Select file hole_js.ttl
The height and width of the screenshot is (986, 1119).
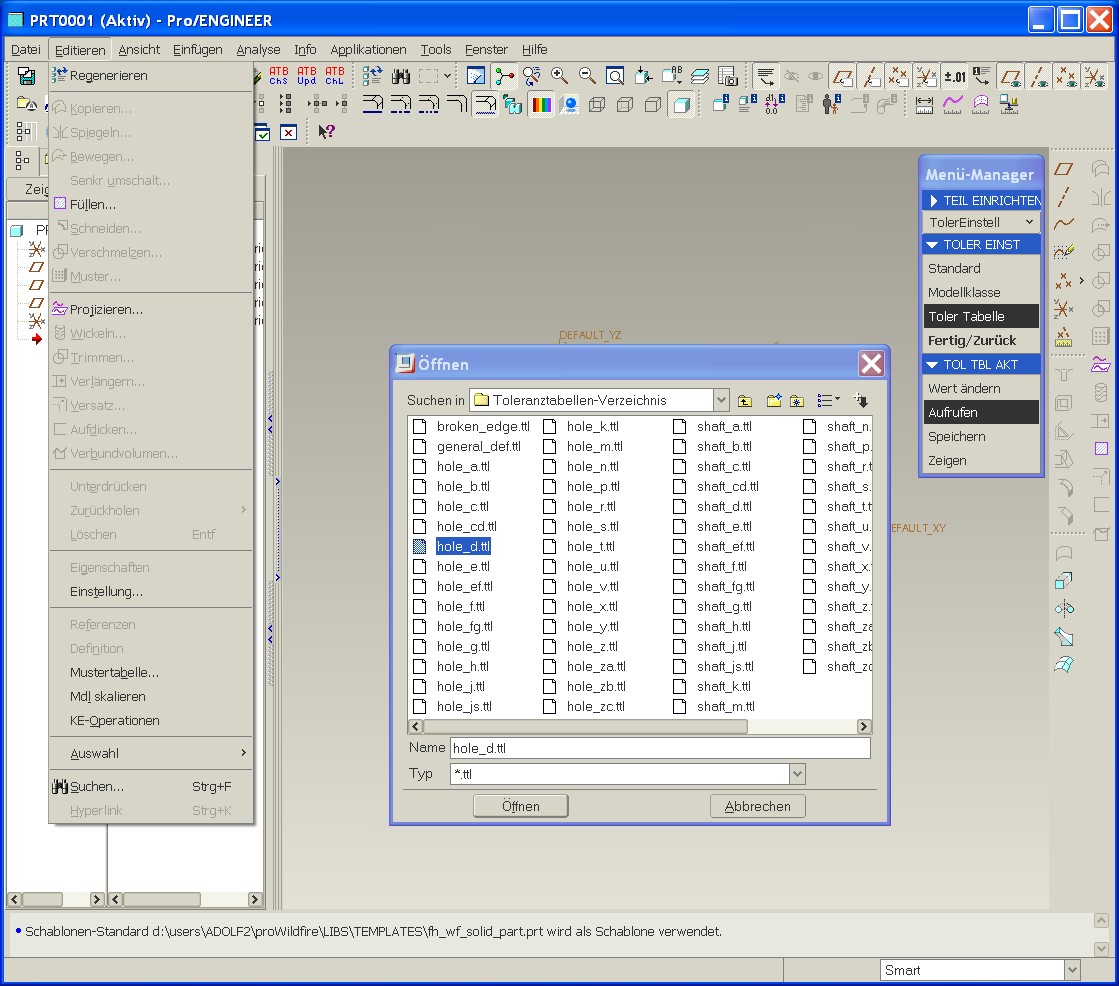(x=464, y=706)
